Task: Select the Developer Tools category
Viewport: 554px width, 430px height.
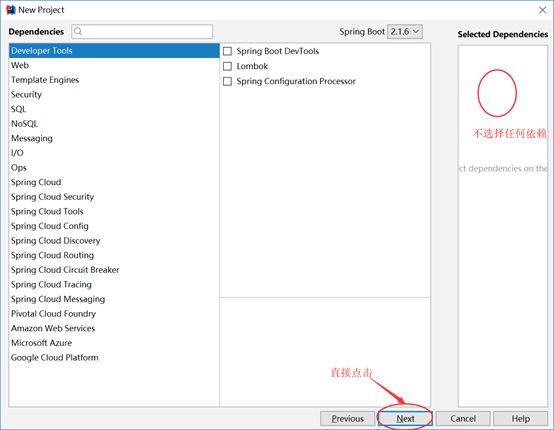Action: [114, 51]
